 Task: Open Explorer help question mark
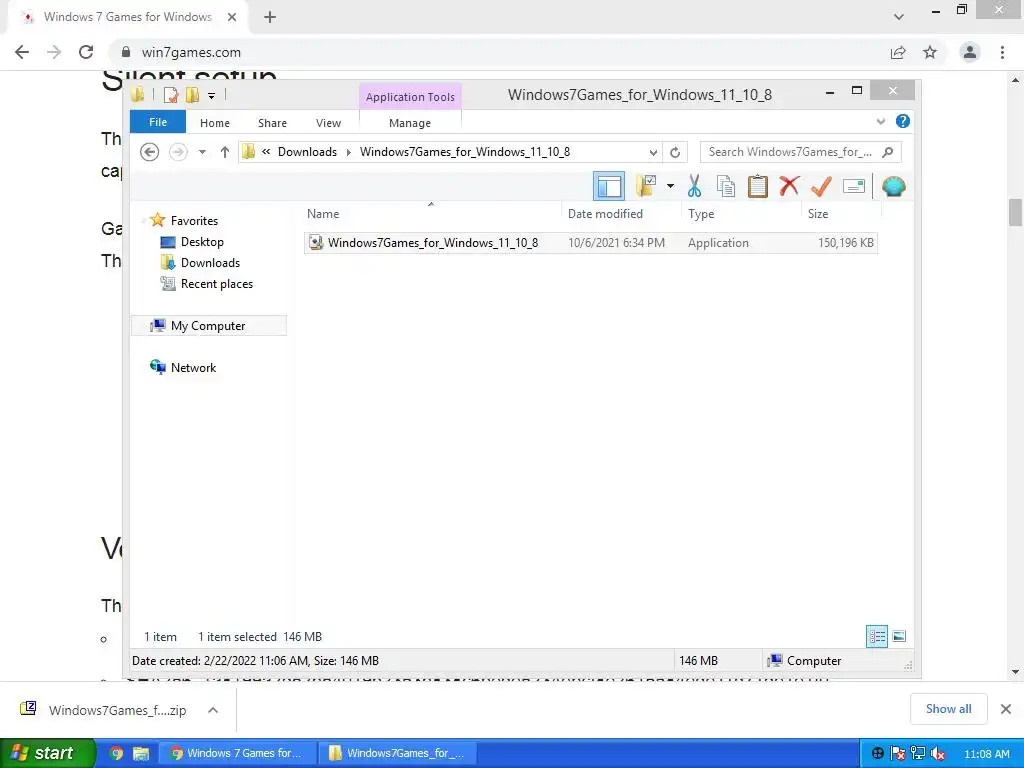click(x=903, y=121)
